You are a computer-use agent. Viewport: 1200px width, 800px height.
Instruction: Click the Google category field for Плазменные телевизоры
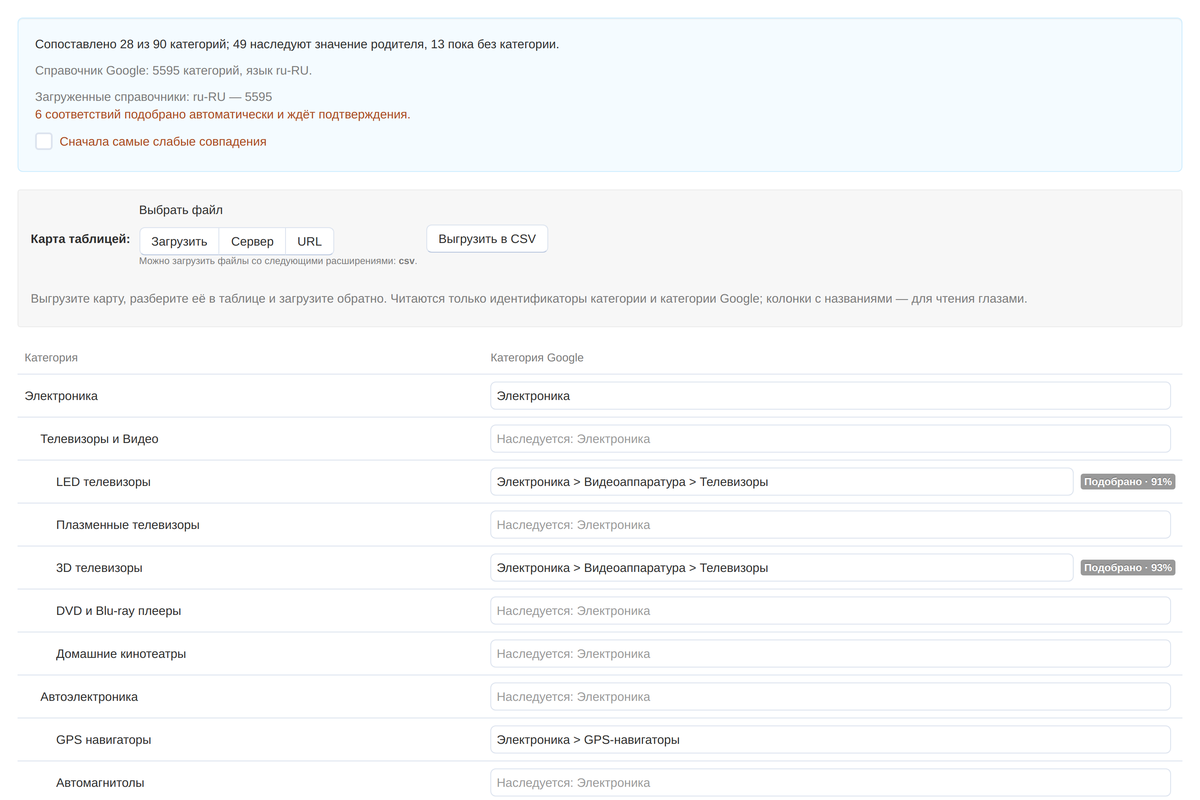830,525
